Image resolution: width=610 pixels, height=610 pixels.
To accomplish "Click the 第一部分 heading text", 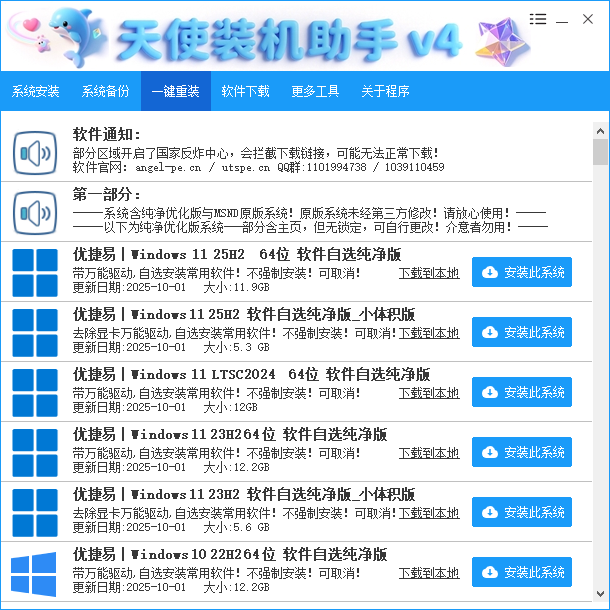I will point(106,195).
